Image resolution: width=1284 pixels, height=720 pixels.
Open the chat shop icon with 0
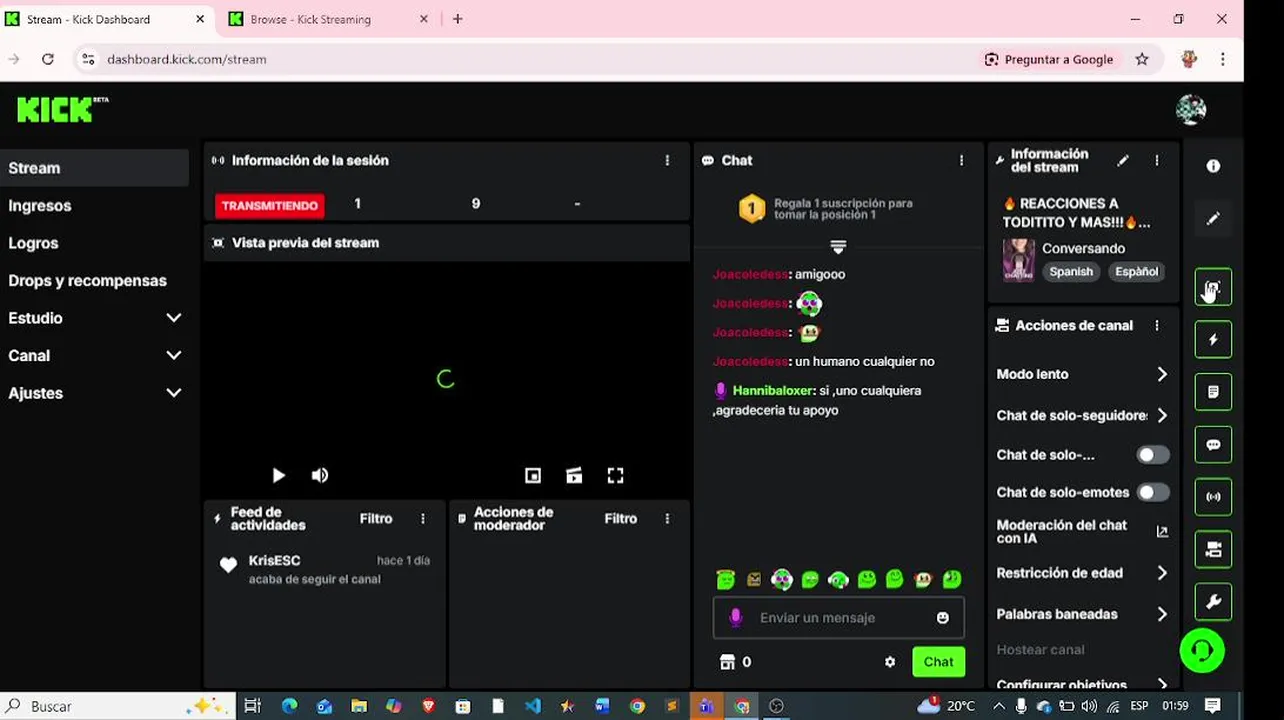click(x=735, y=662)
